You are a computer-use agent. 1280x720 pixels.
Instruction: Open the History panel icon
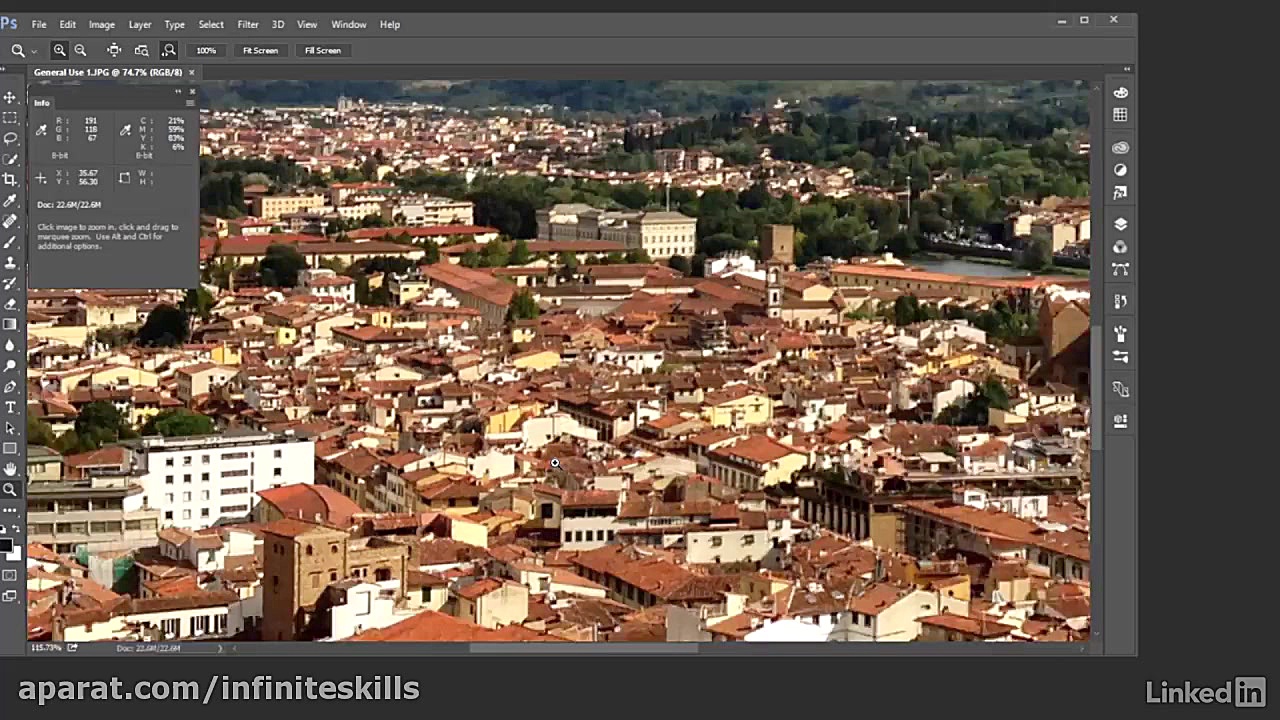1120,301
